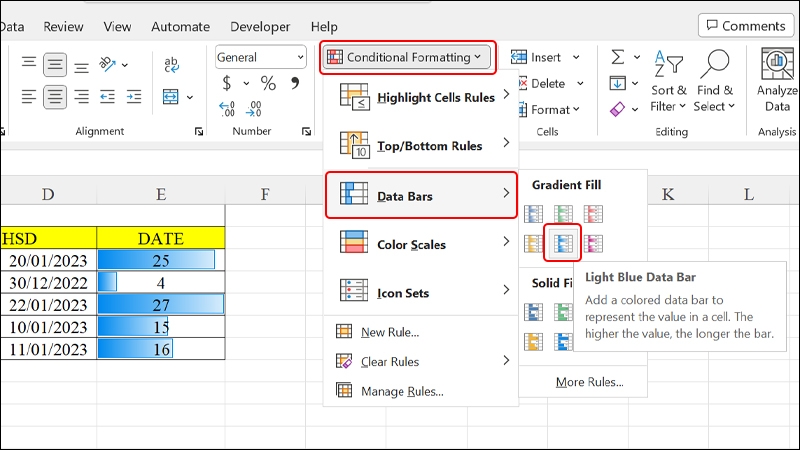This screenshot has width=800, height=450.
Task: Click the Merge & Center icon
Action: tap(170, 96)
